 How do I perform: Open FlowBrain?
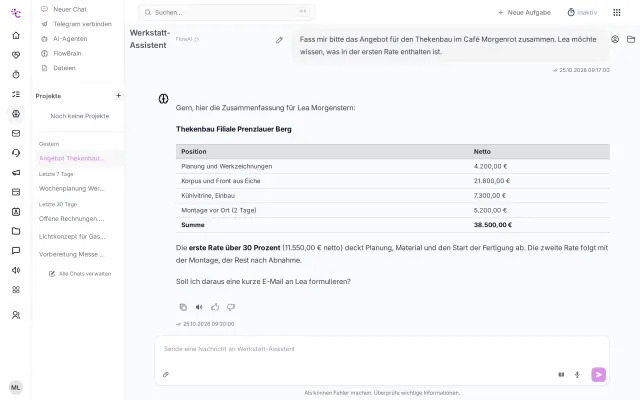[61, 53]
